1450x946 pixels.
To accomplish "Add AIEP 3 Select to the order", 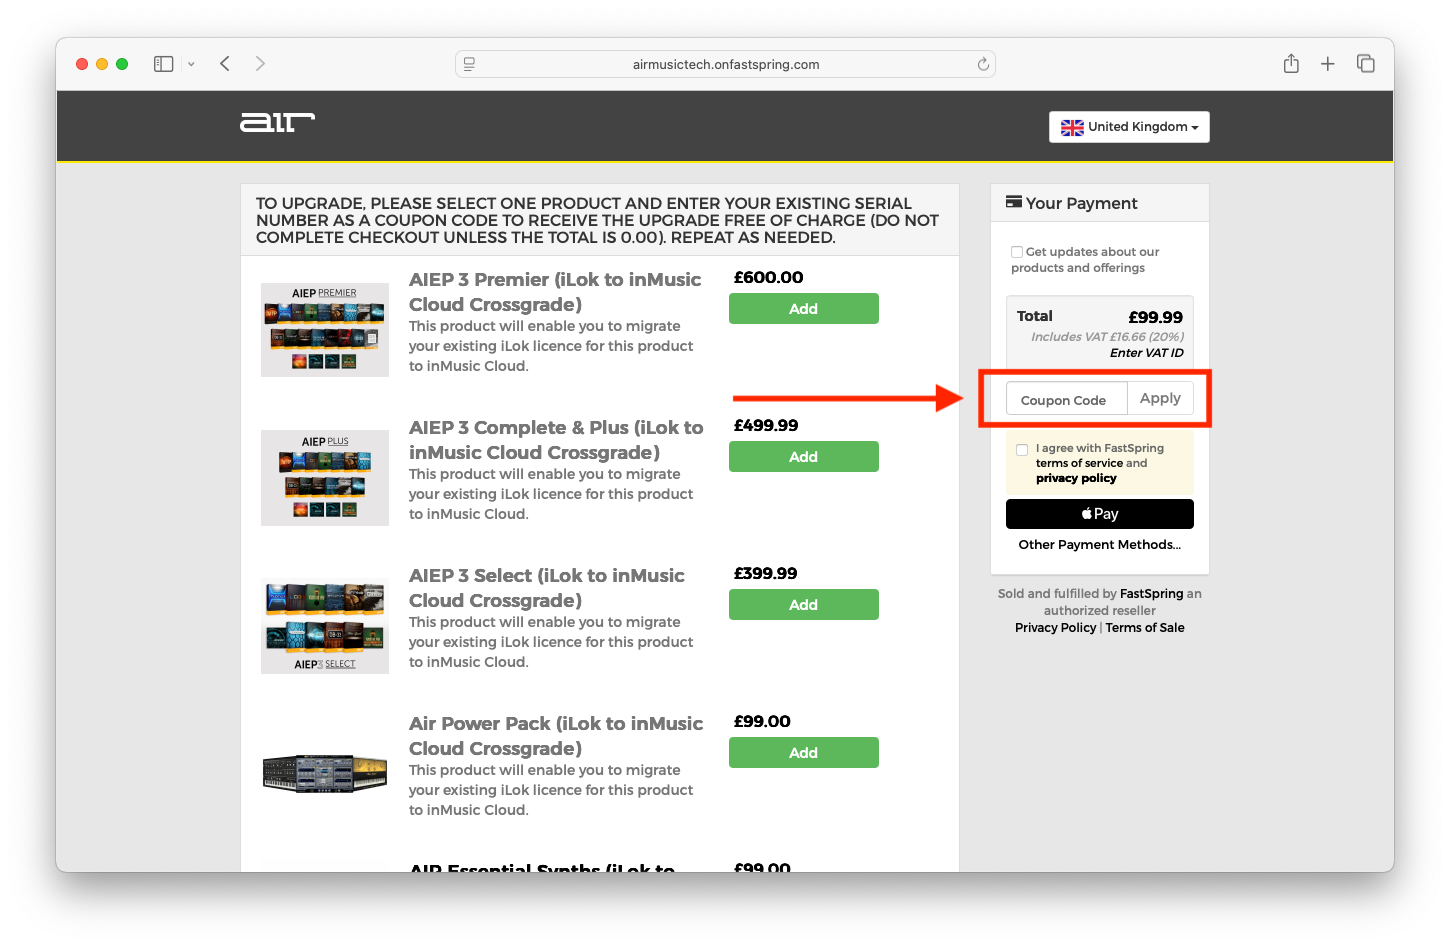I will pyautogui.click(x=804, y=605).
